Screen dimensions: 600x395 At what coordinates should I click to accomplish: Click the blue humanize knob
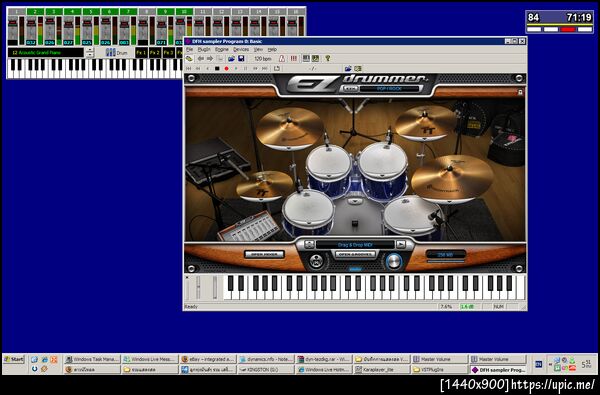394,261
